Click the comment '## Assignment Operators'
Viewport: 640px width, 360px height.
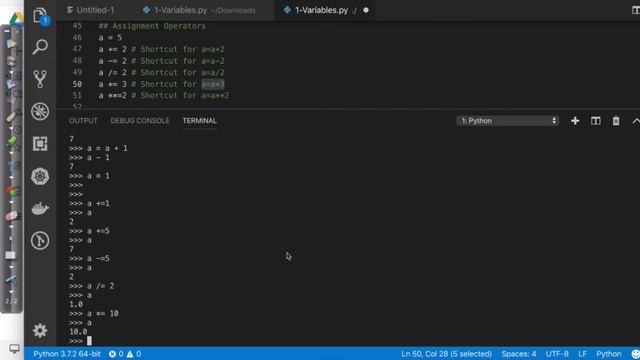click(x=152, y=26)
